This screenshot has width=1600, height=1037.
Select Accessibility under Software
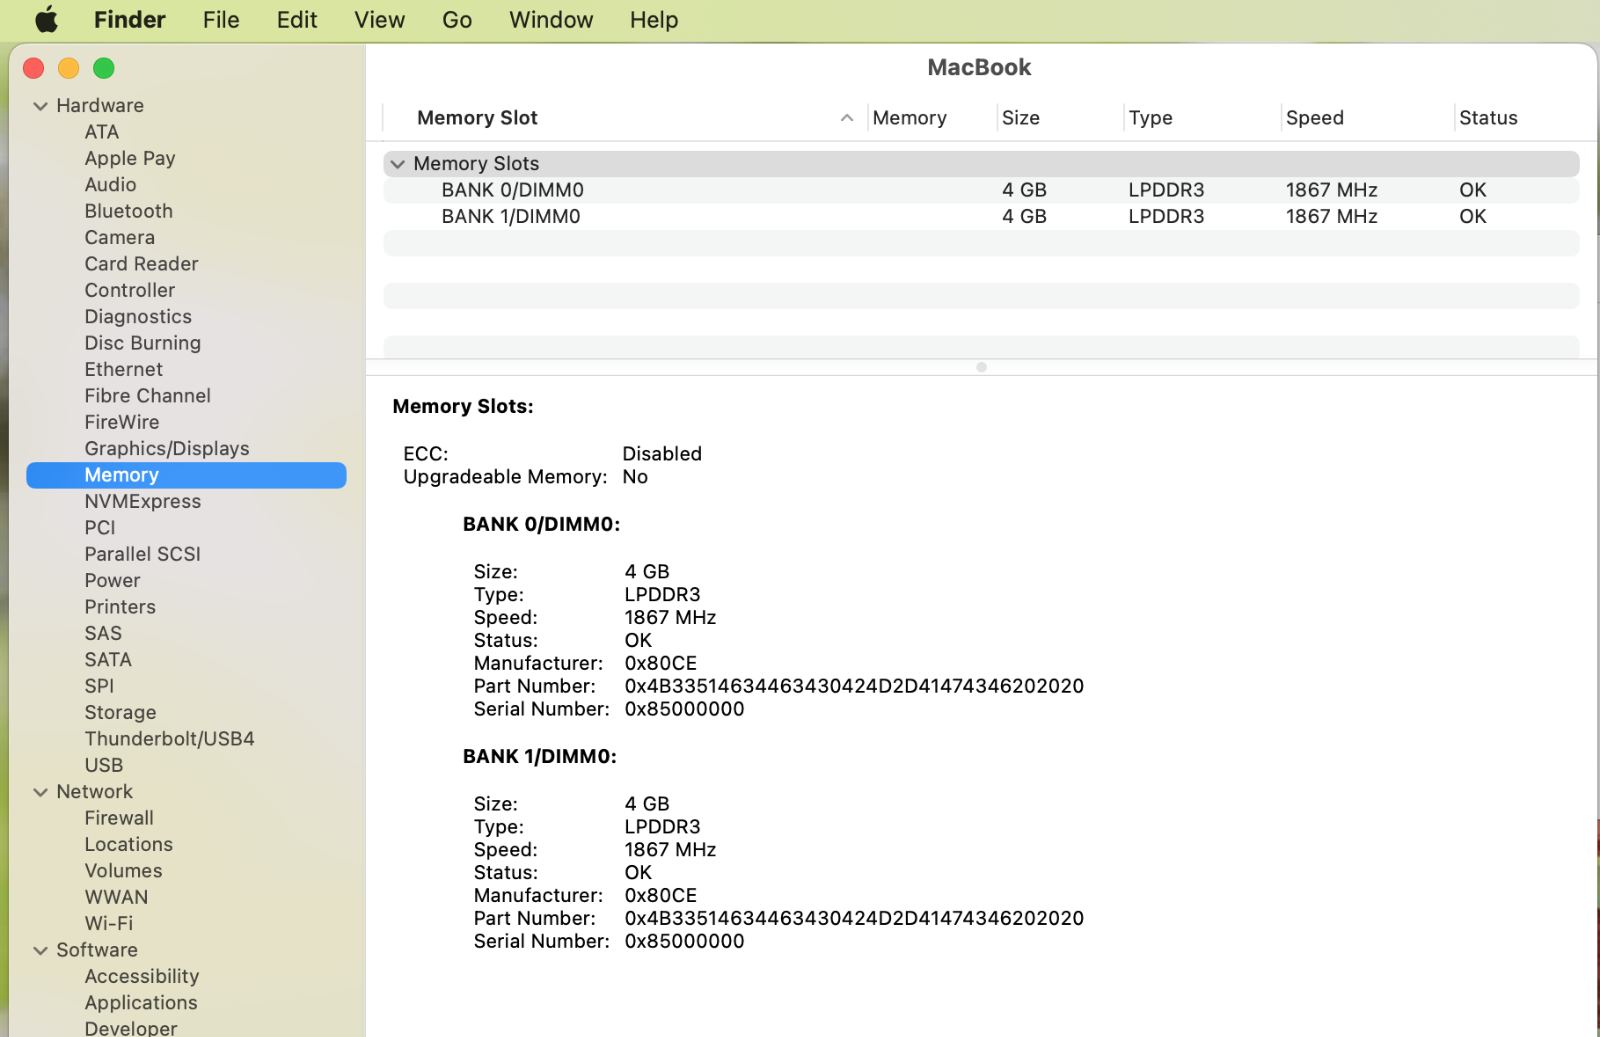142,977
